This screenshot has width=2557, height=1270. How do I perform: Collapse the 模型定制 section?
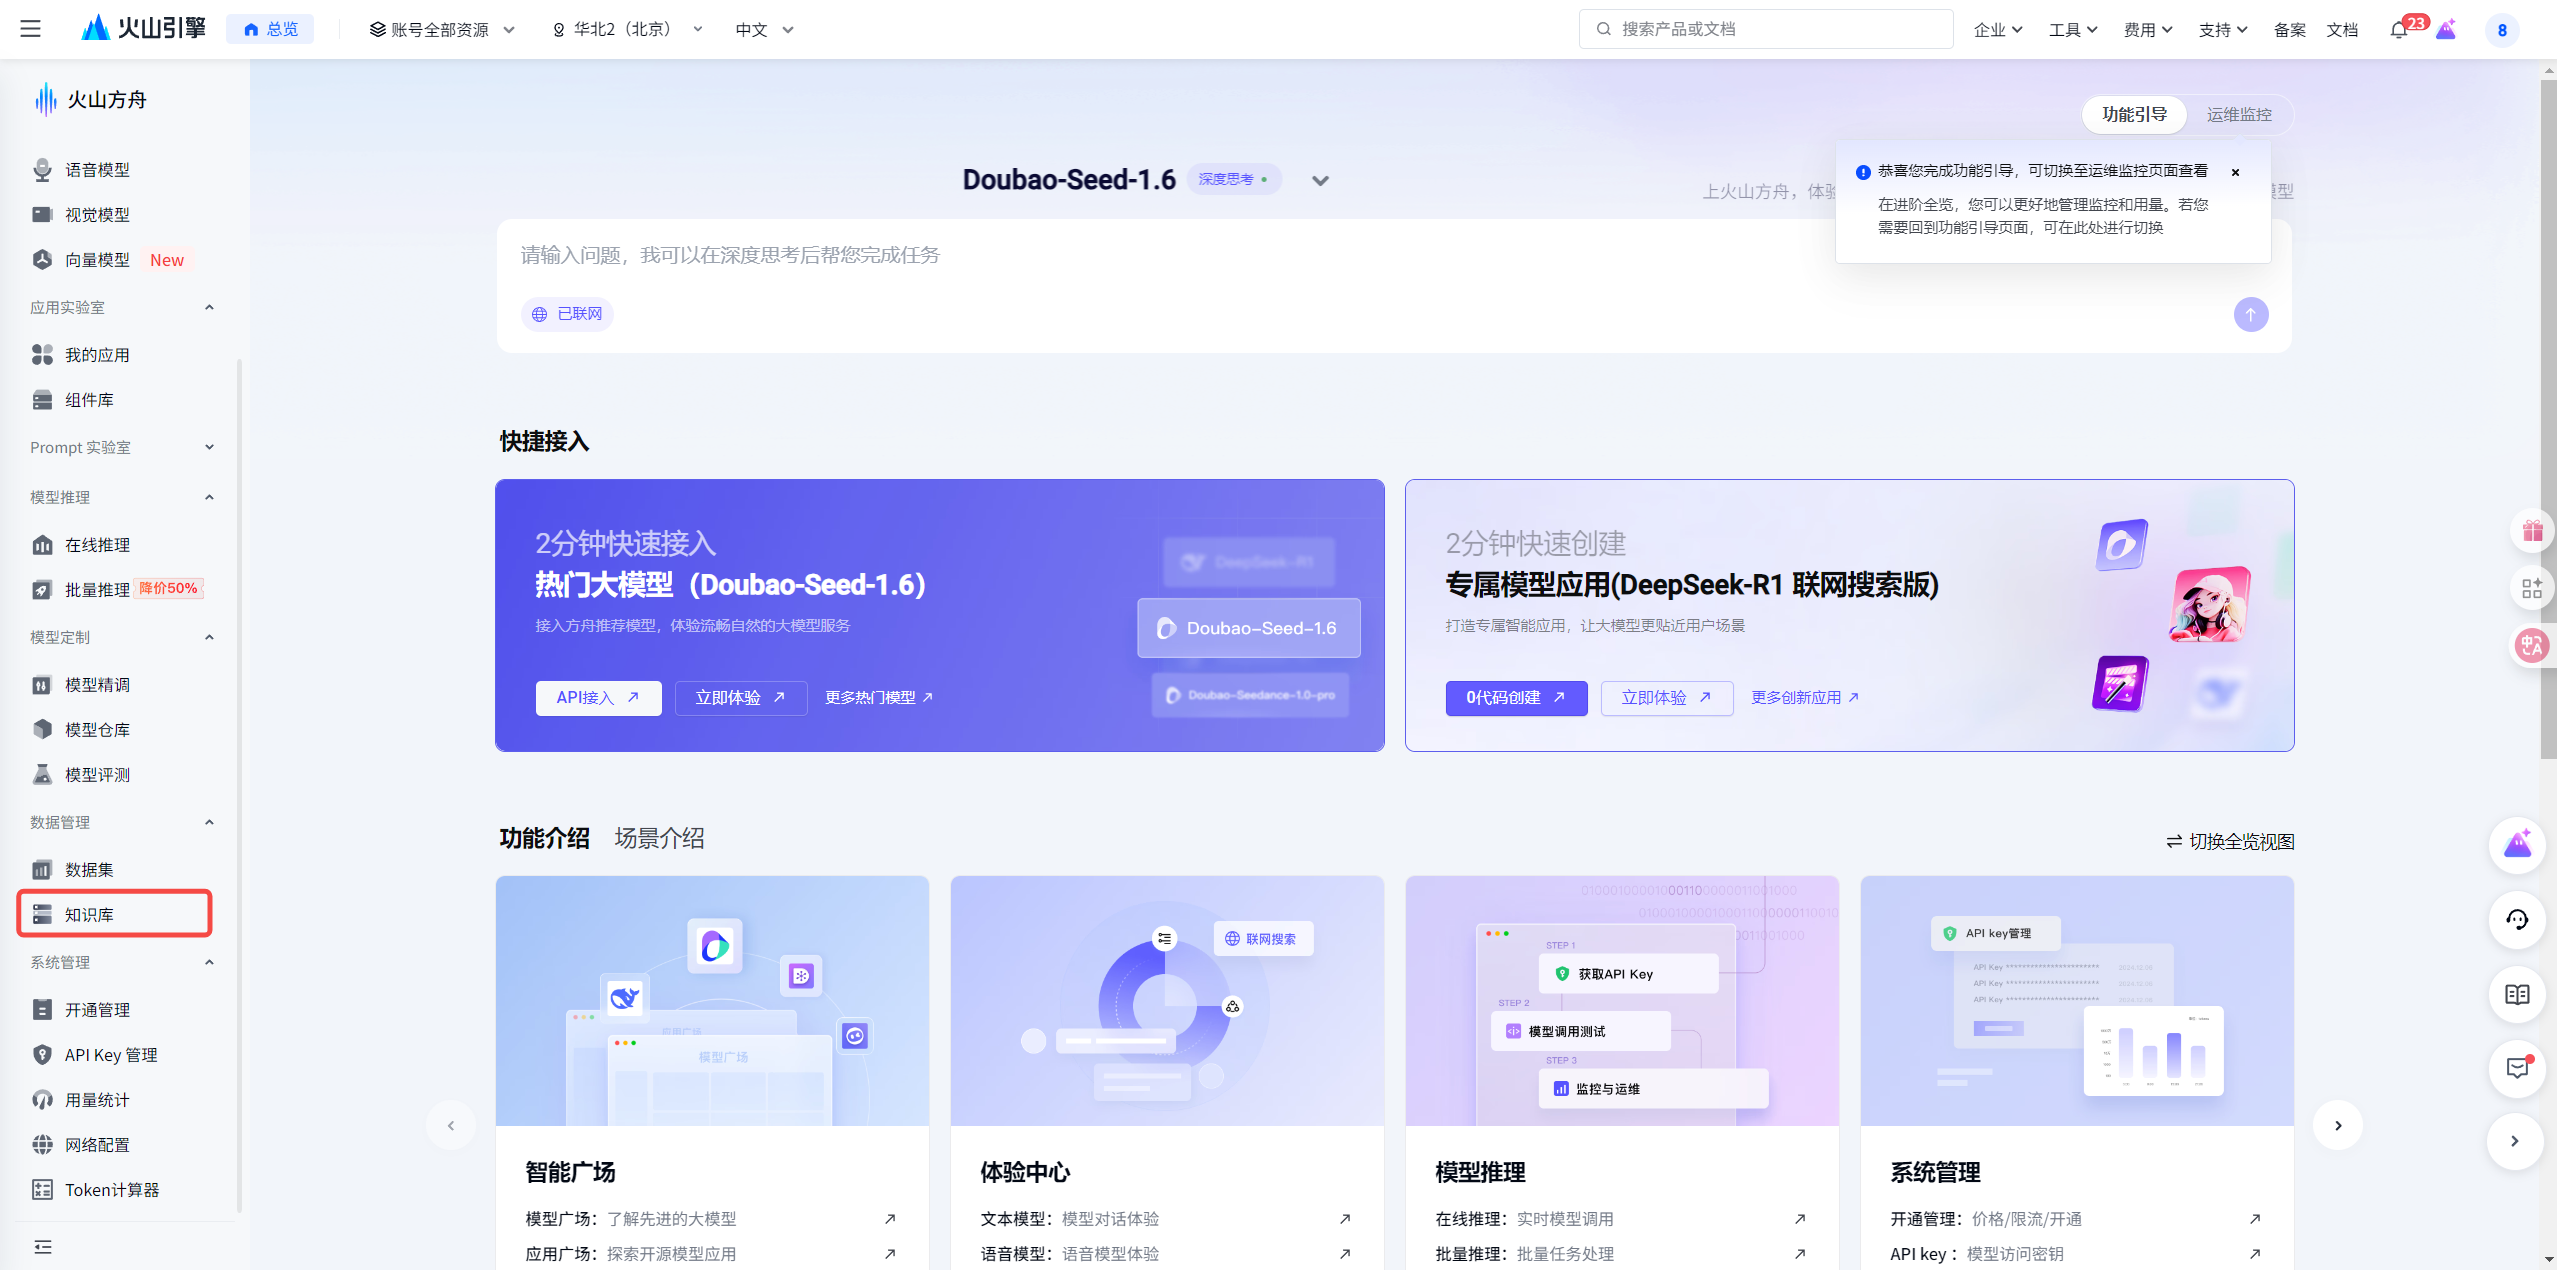[209, 637]
